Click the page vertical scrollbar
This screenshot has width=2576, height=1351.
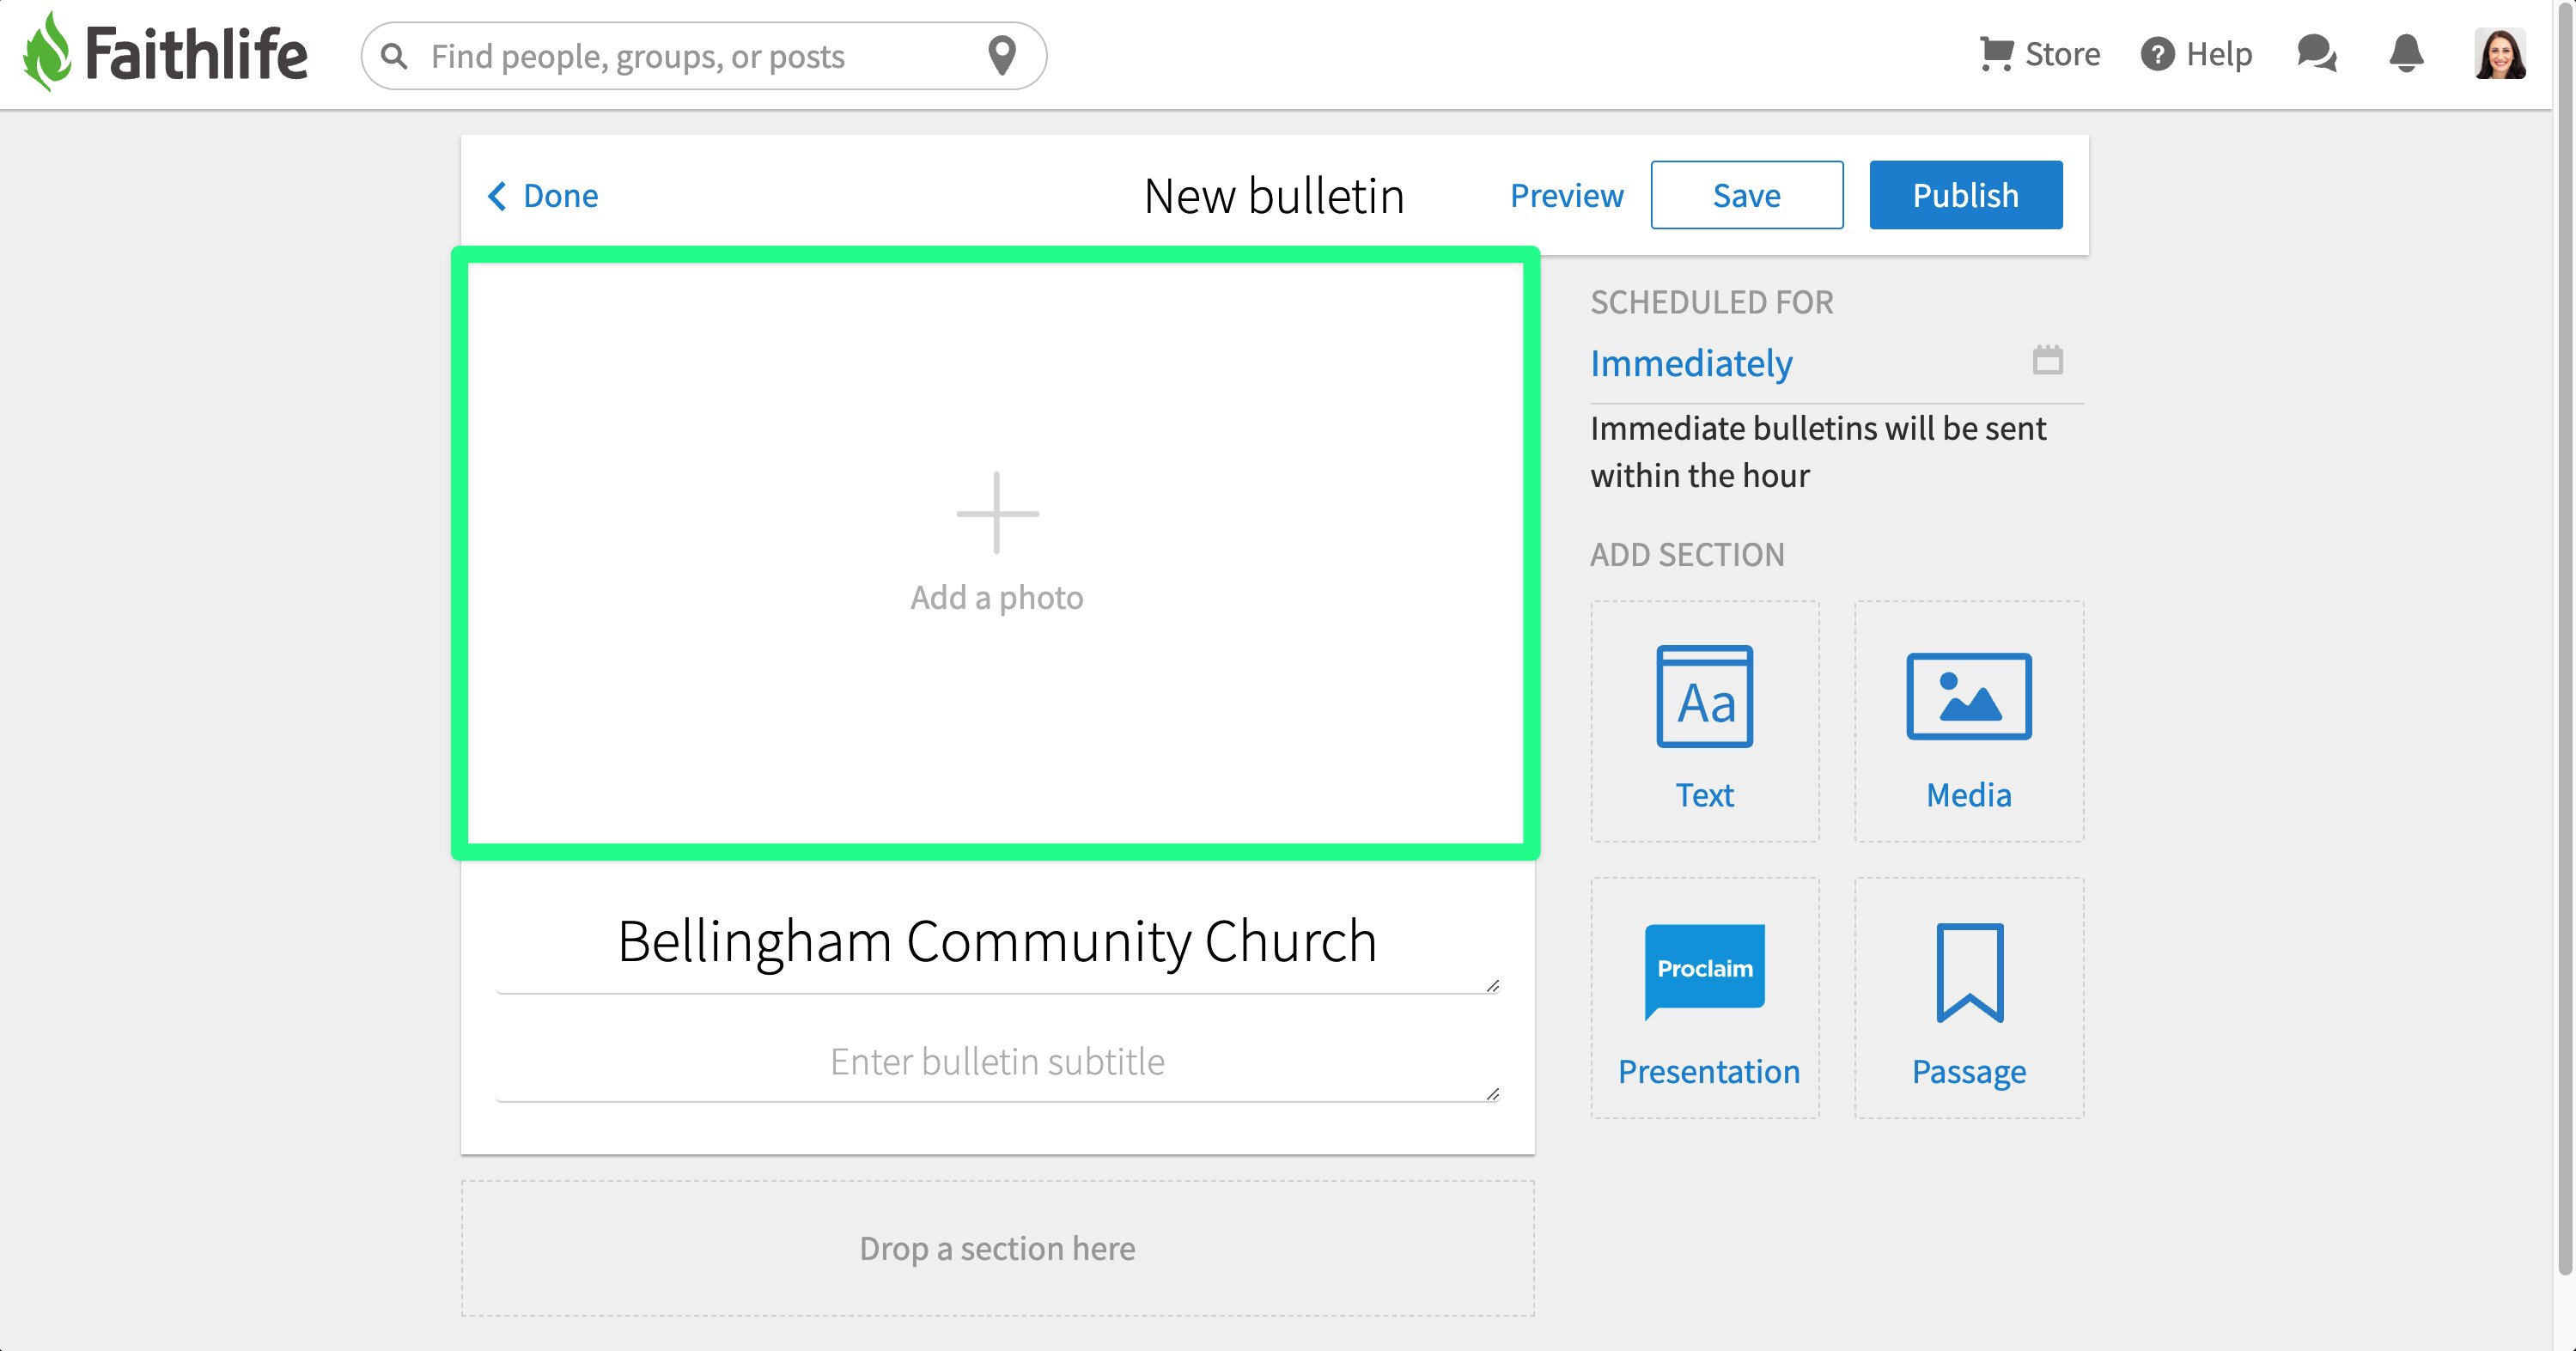2564,640
